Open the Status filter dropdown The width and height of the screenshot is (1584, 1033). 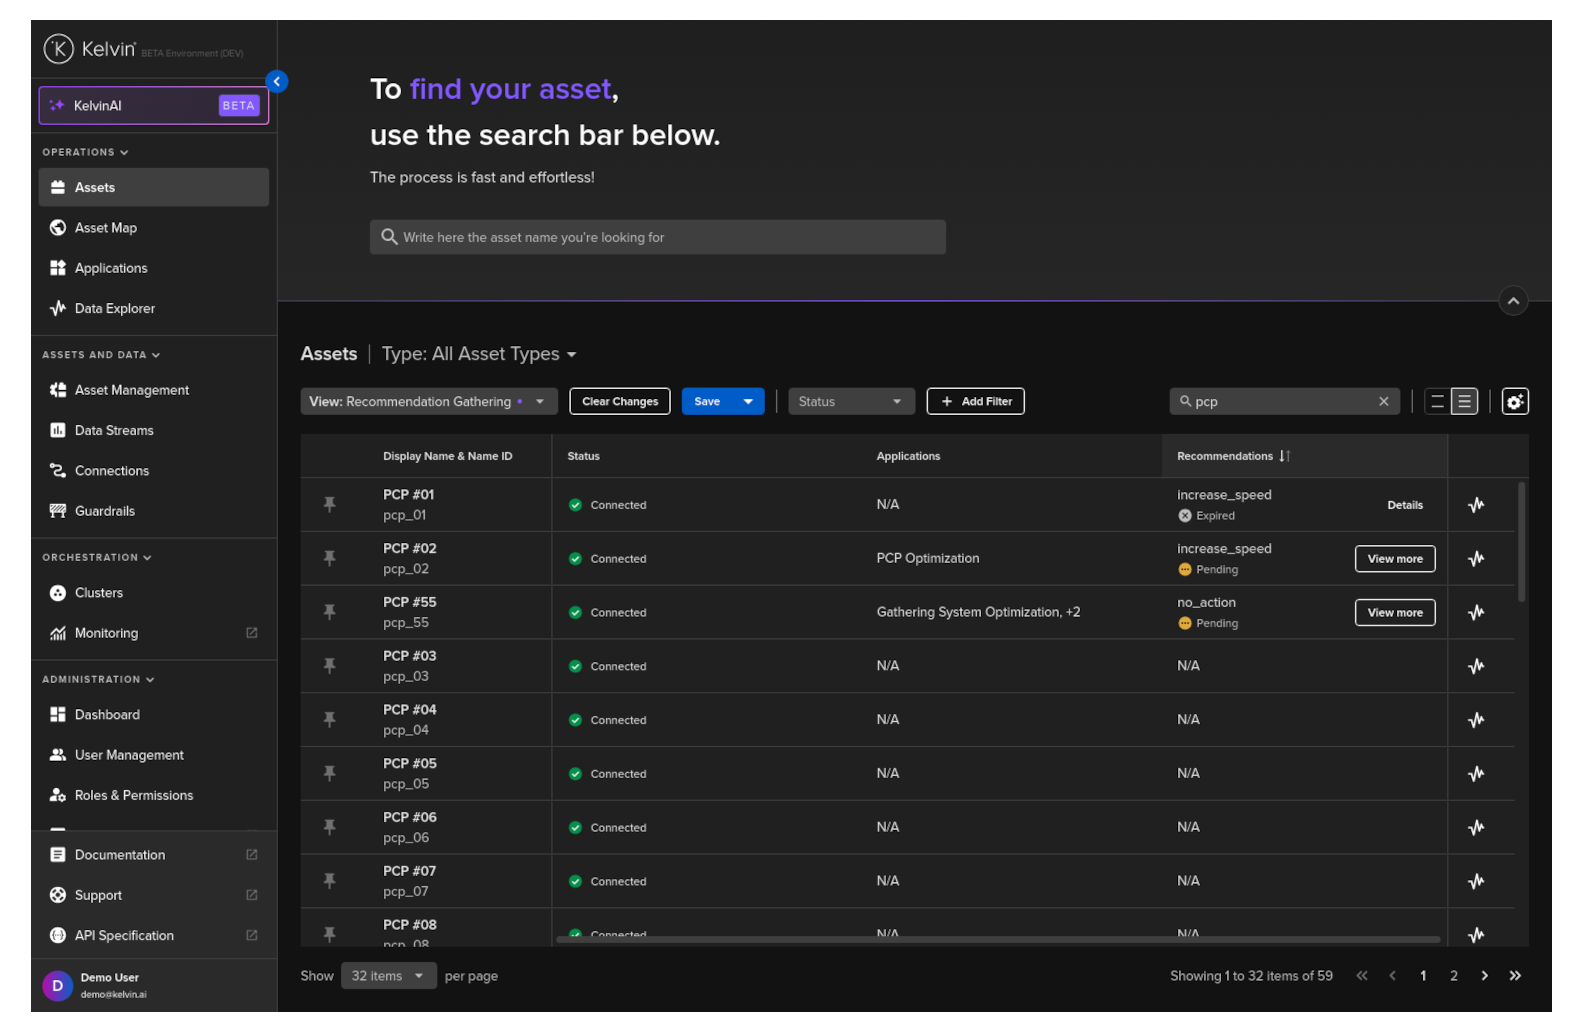point(850,401)
